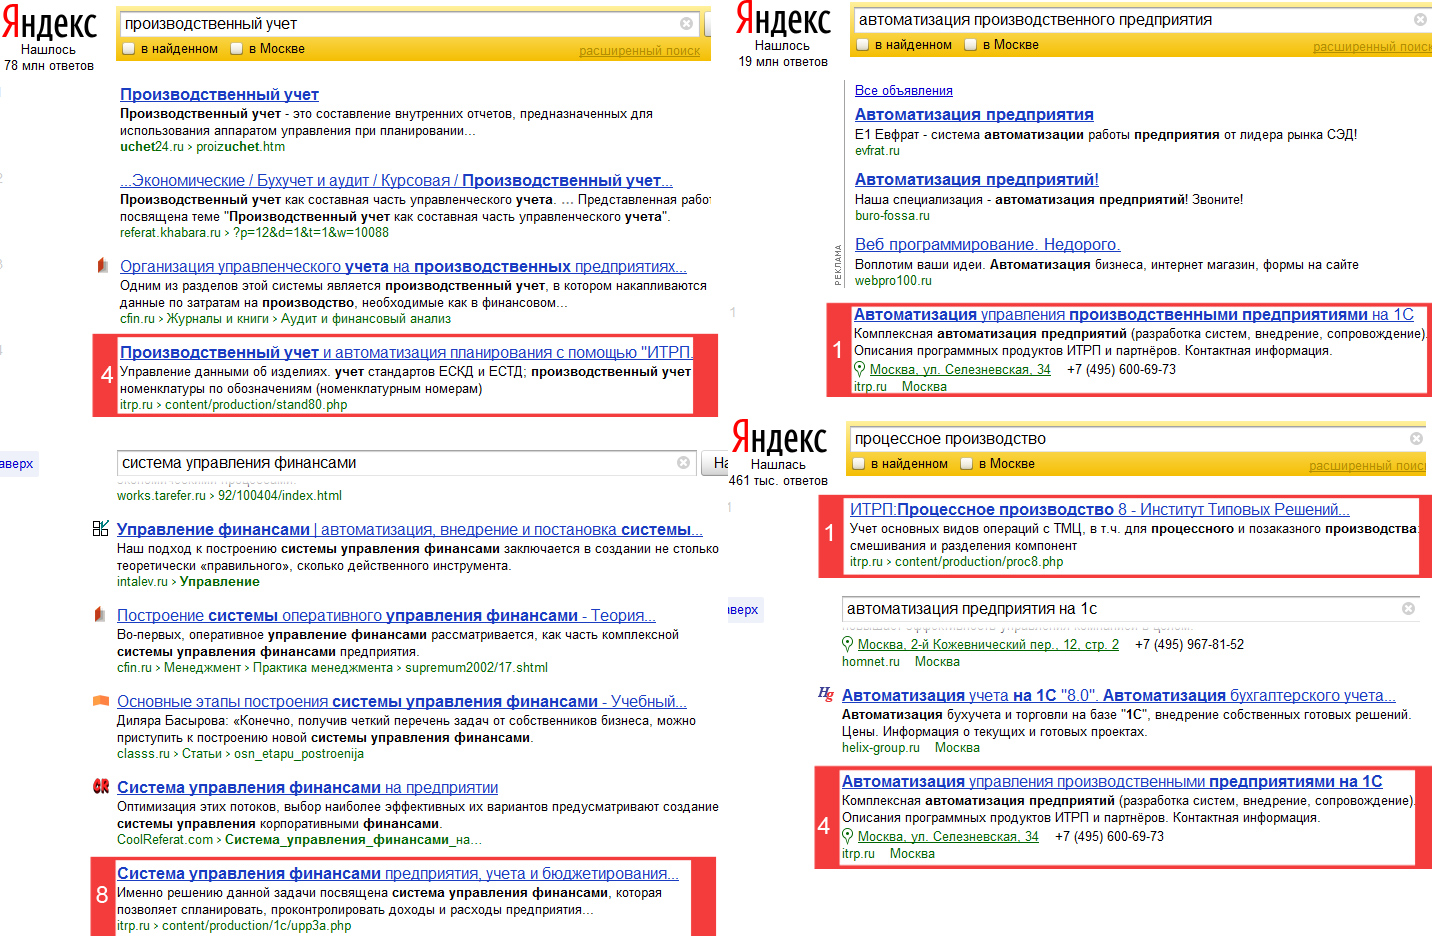Open the 'Все объявления' link
This screenshot has width=1432, height=936.
(904, 90)
